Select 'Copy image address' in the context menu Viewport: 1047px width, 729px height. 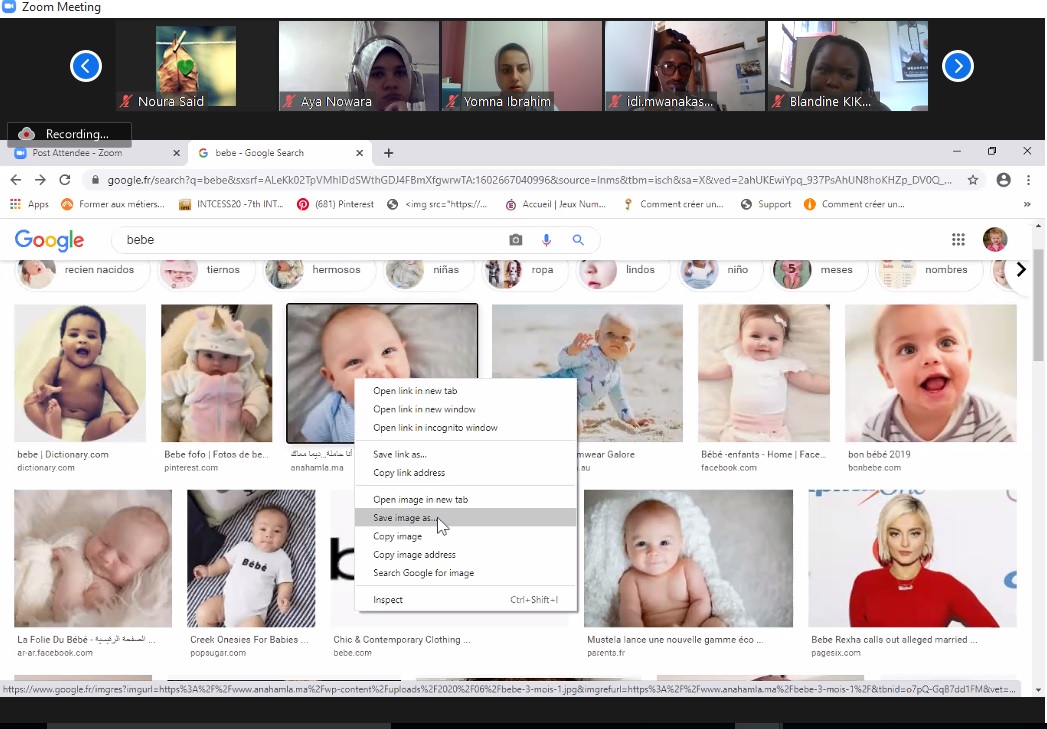[x=414, y=555]
